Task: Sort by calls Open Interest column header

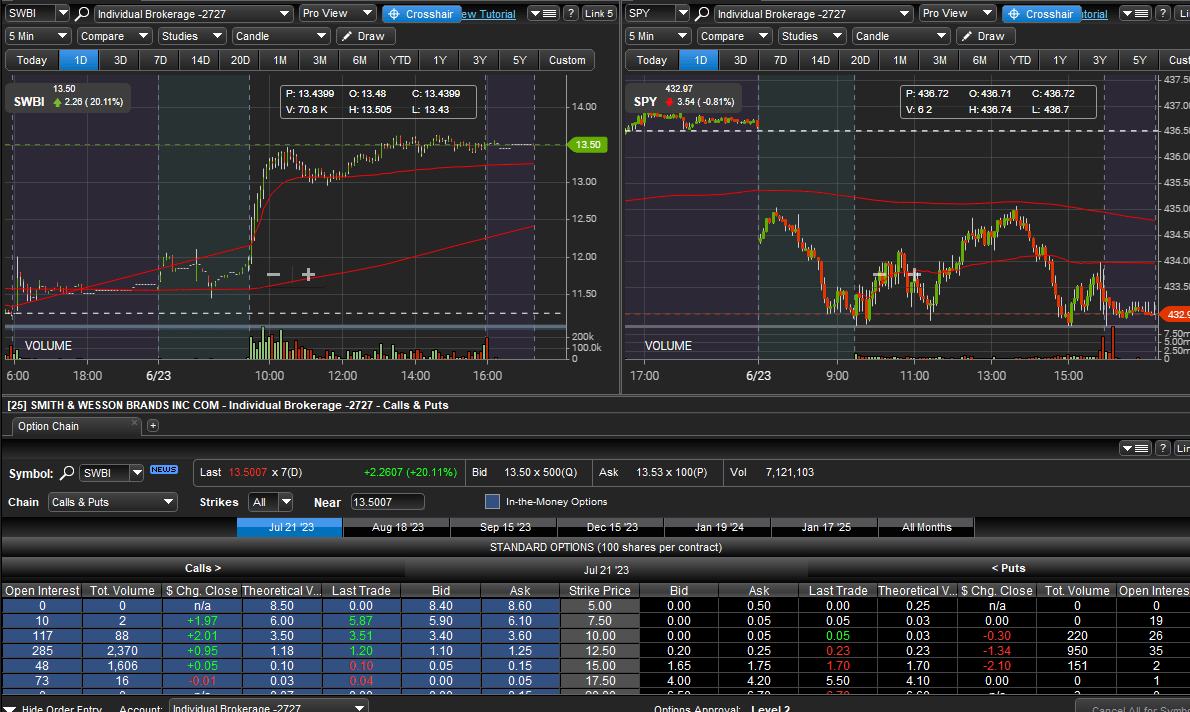Action: tap(42, 591)
